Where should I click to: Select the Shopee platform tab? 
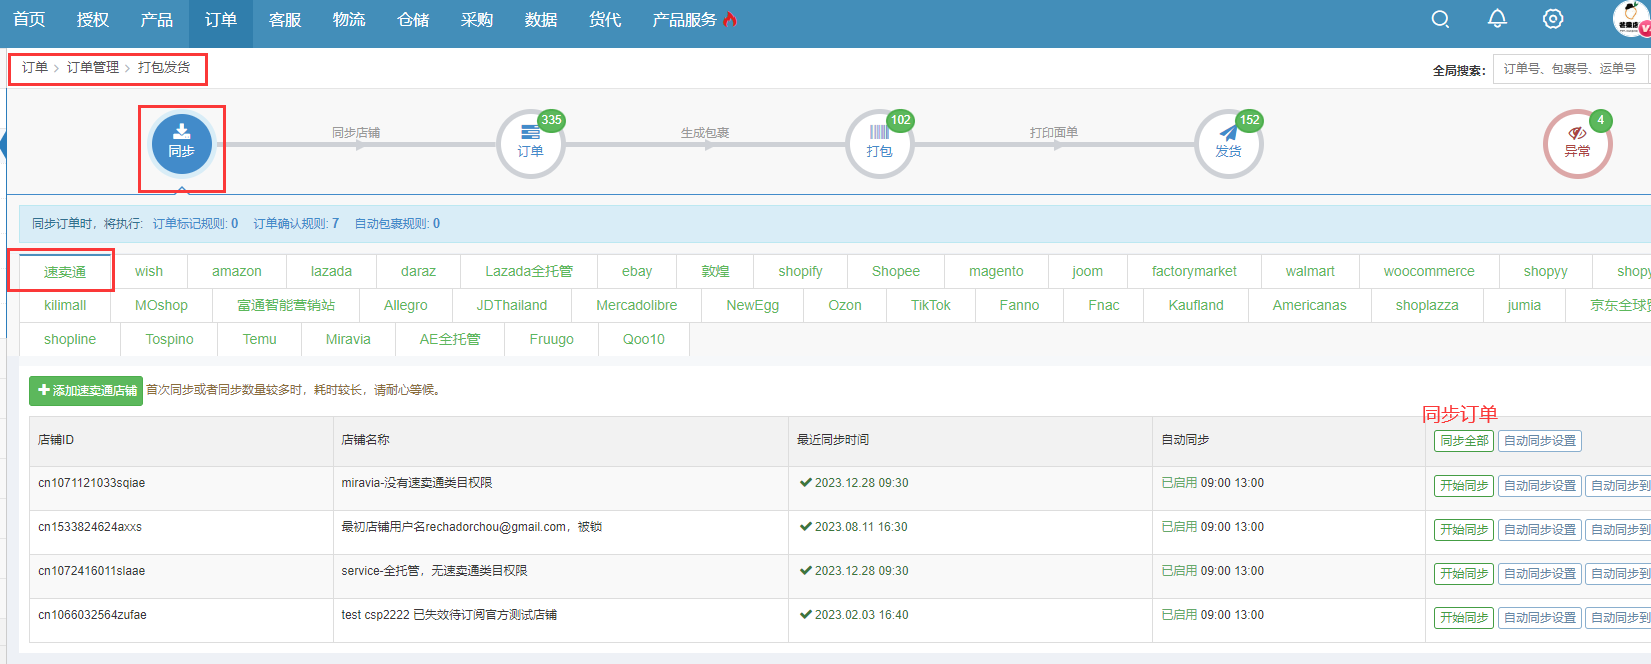coord(896,271)
